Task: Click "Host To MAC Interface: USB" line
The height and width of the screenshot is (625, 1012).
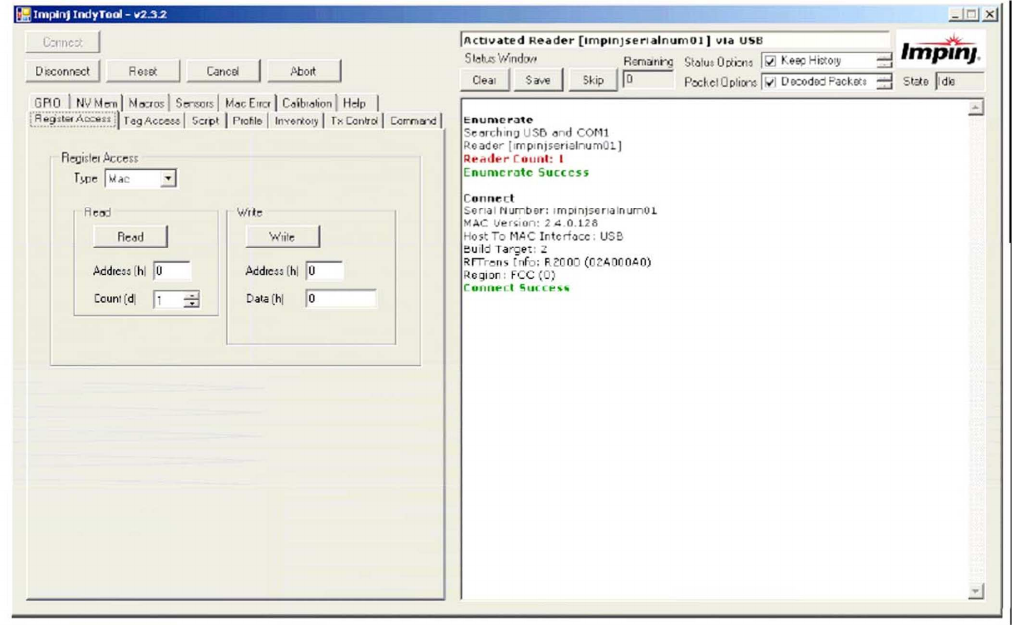Action: pyautogui.click(x=543, y=236)
